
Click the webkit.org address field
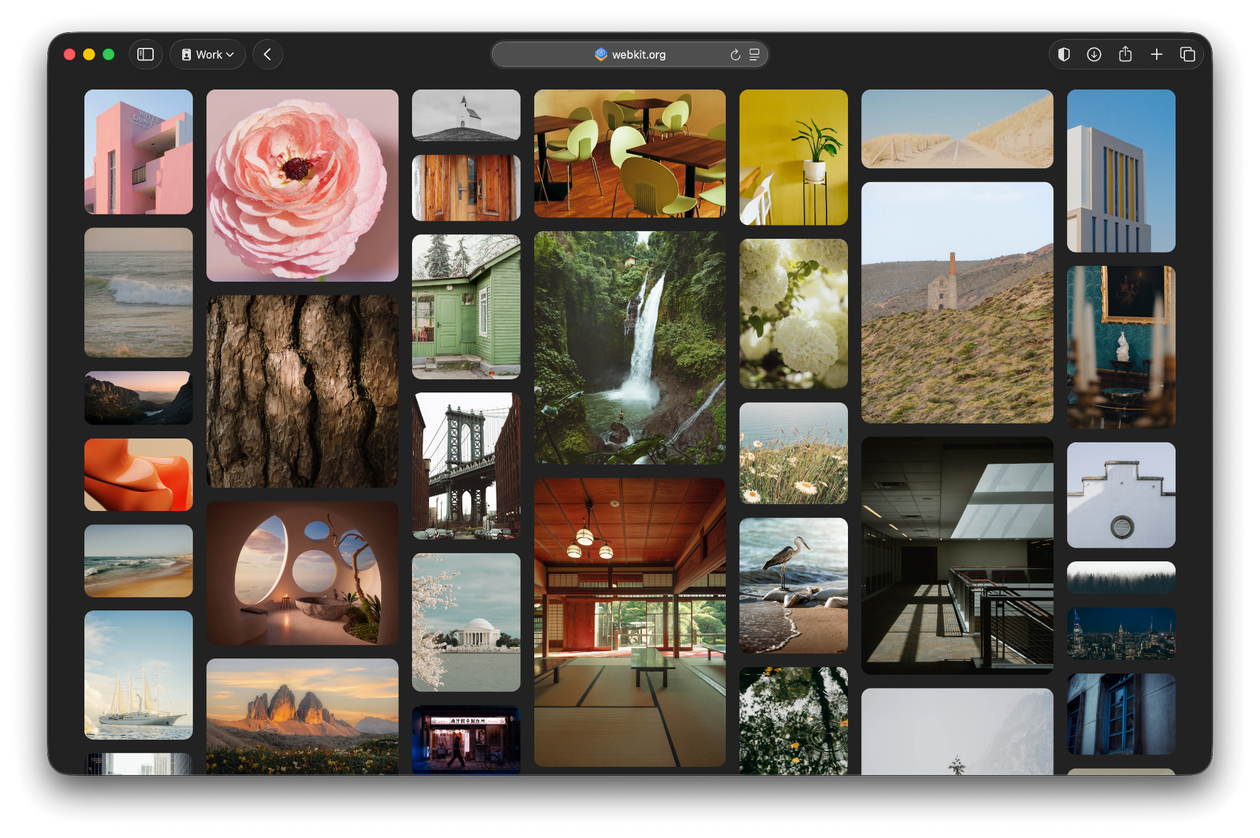[640, 55]
